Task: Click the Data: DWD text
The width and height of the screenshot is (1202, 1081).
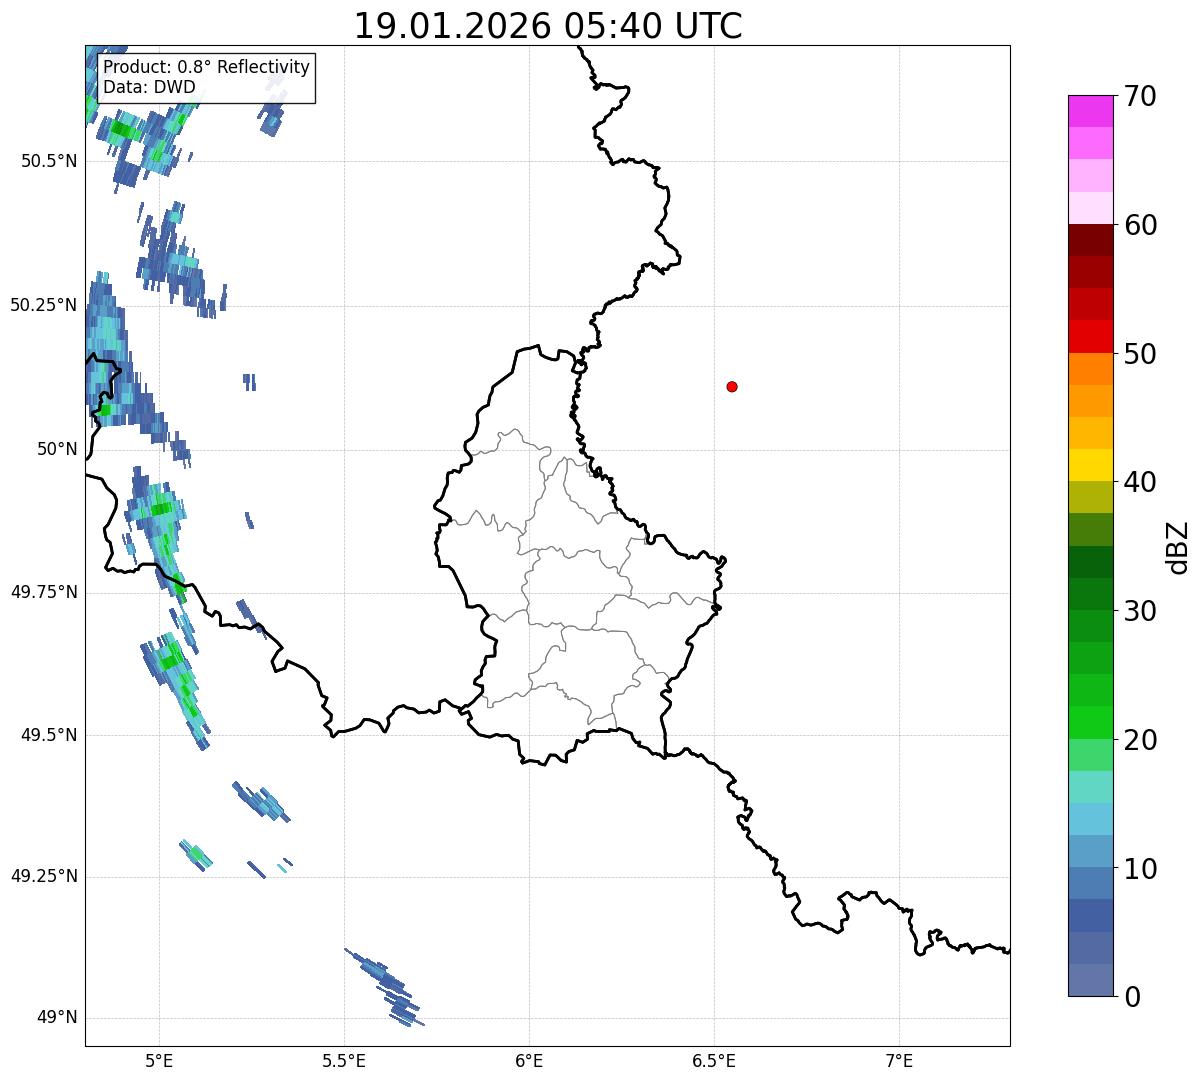Action: pos(149,87)
